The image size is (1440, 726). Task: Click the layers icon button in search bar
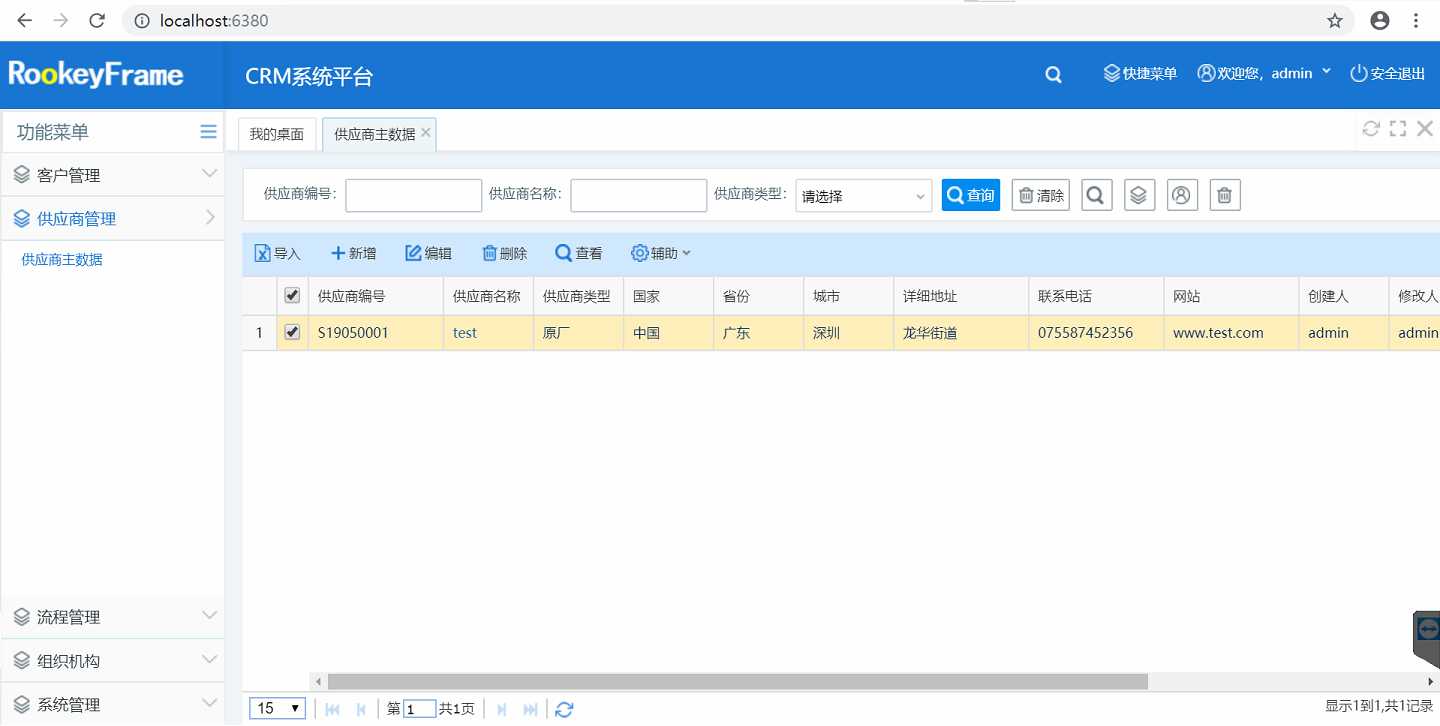pyautogui.click(x=1139, y=195)
